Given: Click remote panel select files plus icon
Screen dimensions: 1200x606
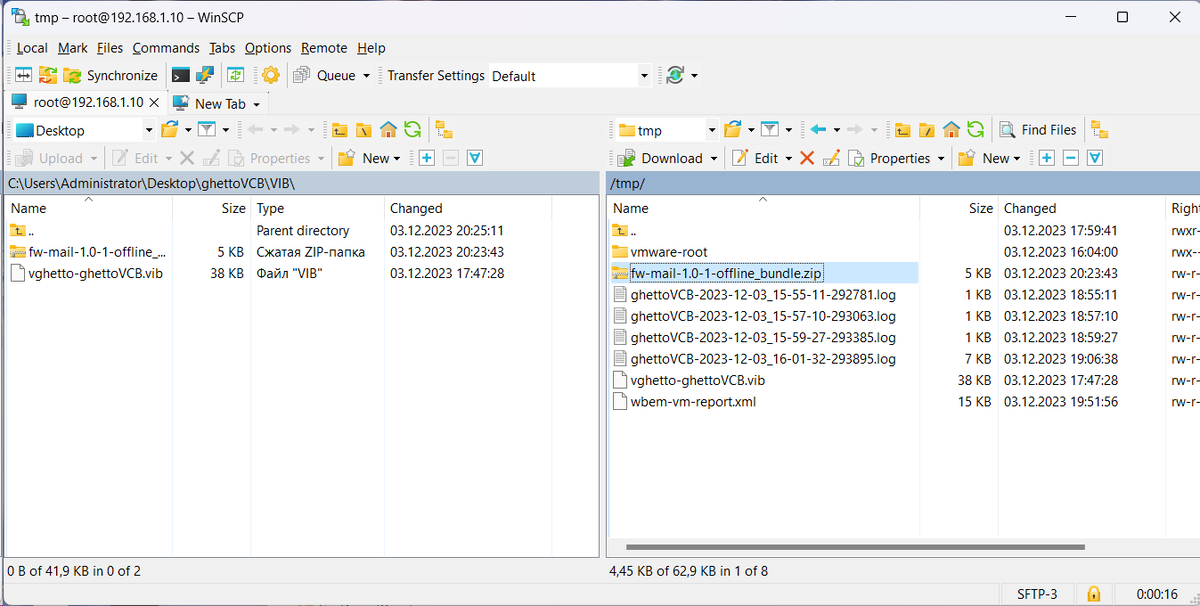Looking at the screenshot, I should point(1046,158).
